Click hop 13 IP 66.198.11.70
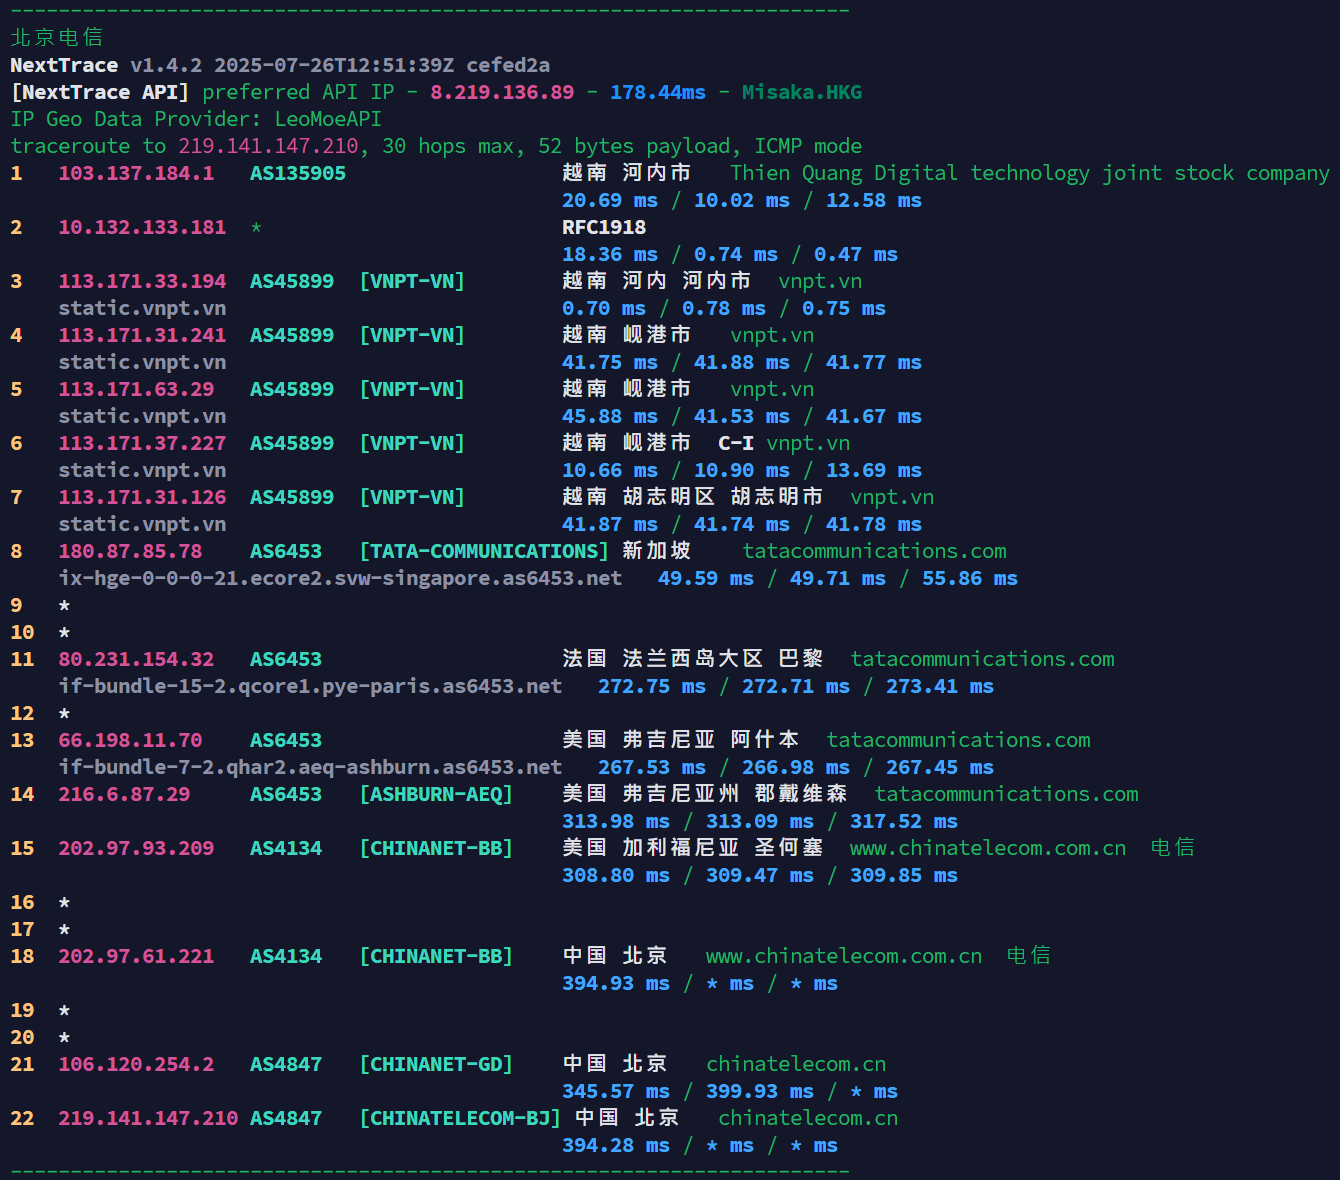1340x1180 pixels. [x=130, y=740]
